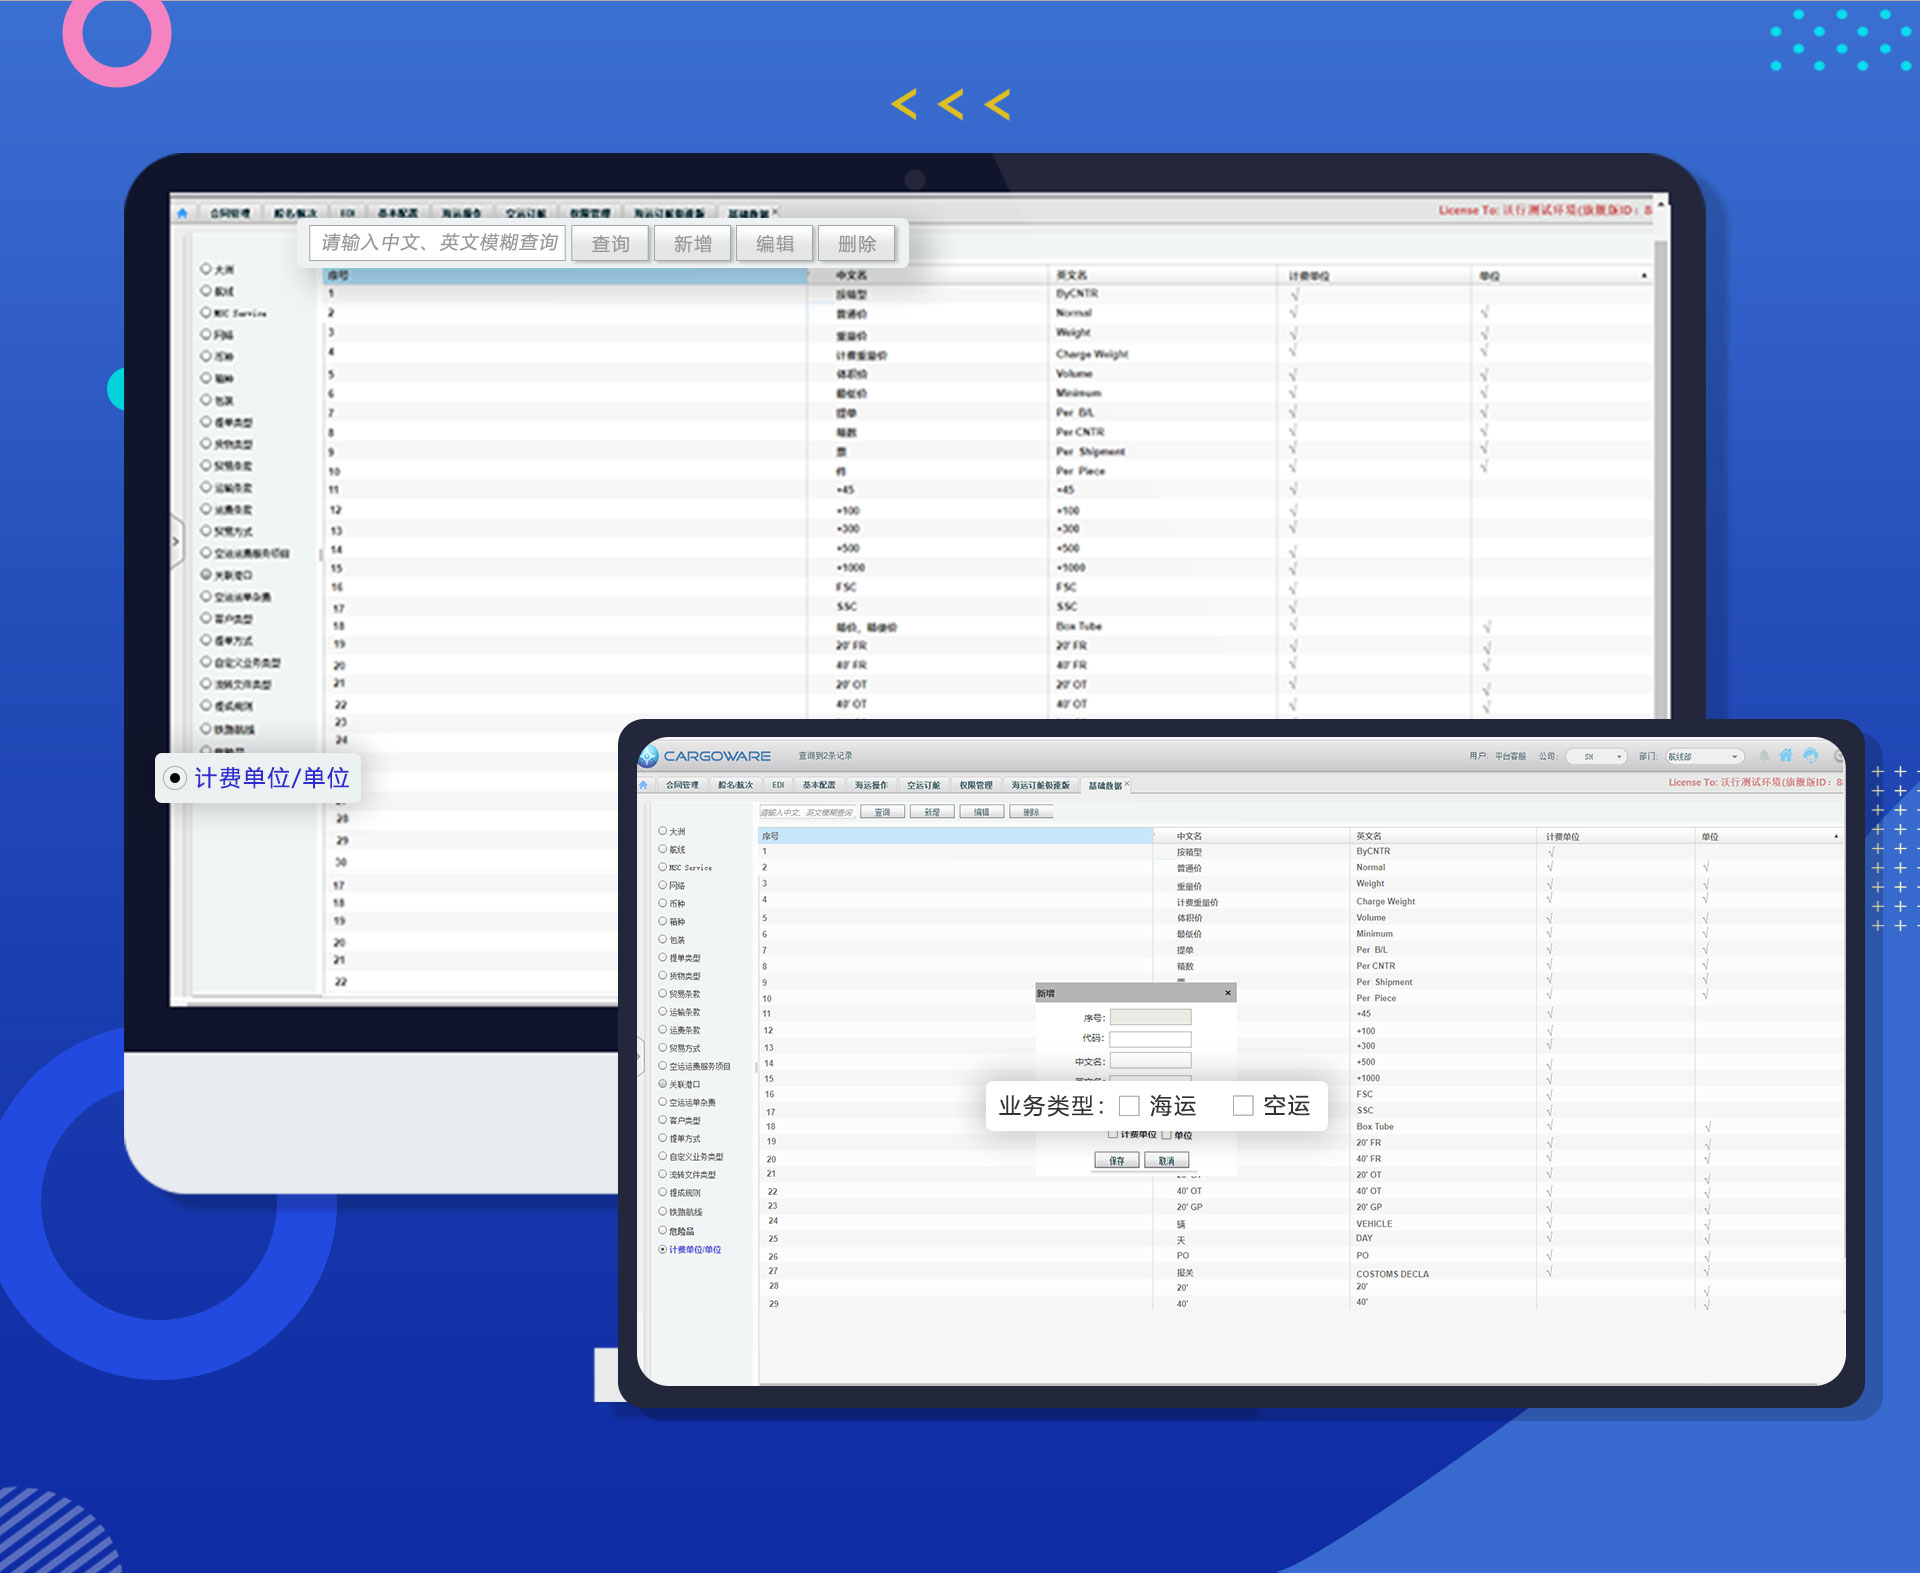Screen dimensions: 1920x1573
Task: Click the 中文名 column header in tablet table
Action: tap(1251, 836)
